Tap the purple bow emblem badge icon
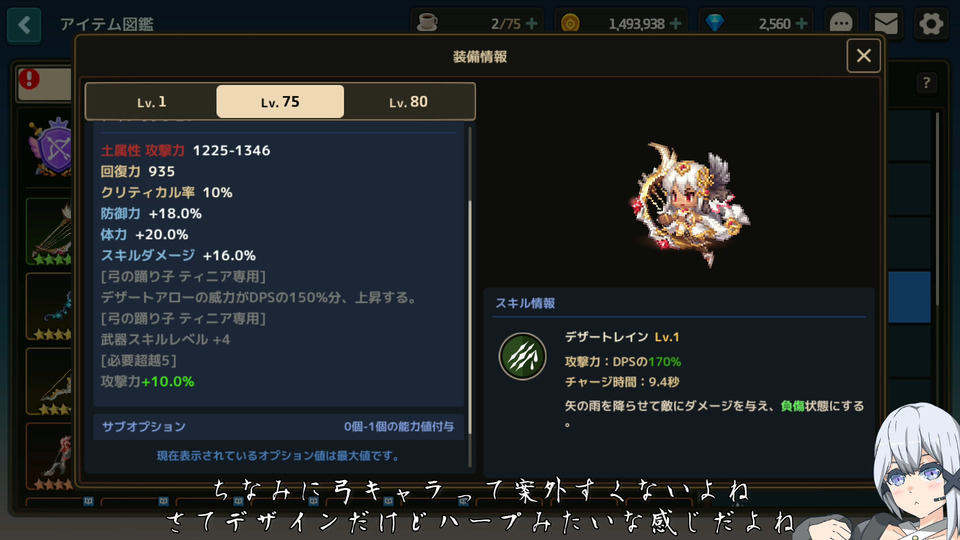 pyautogui.click(x=53, y=147)
